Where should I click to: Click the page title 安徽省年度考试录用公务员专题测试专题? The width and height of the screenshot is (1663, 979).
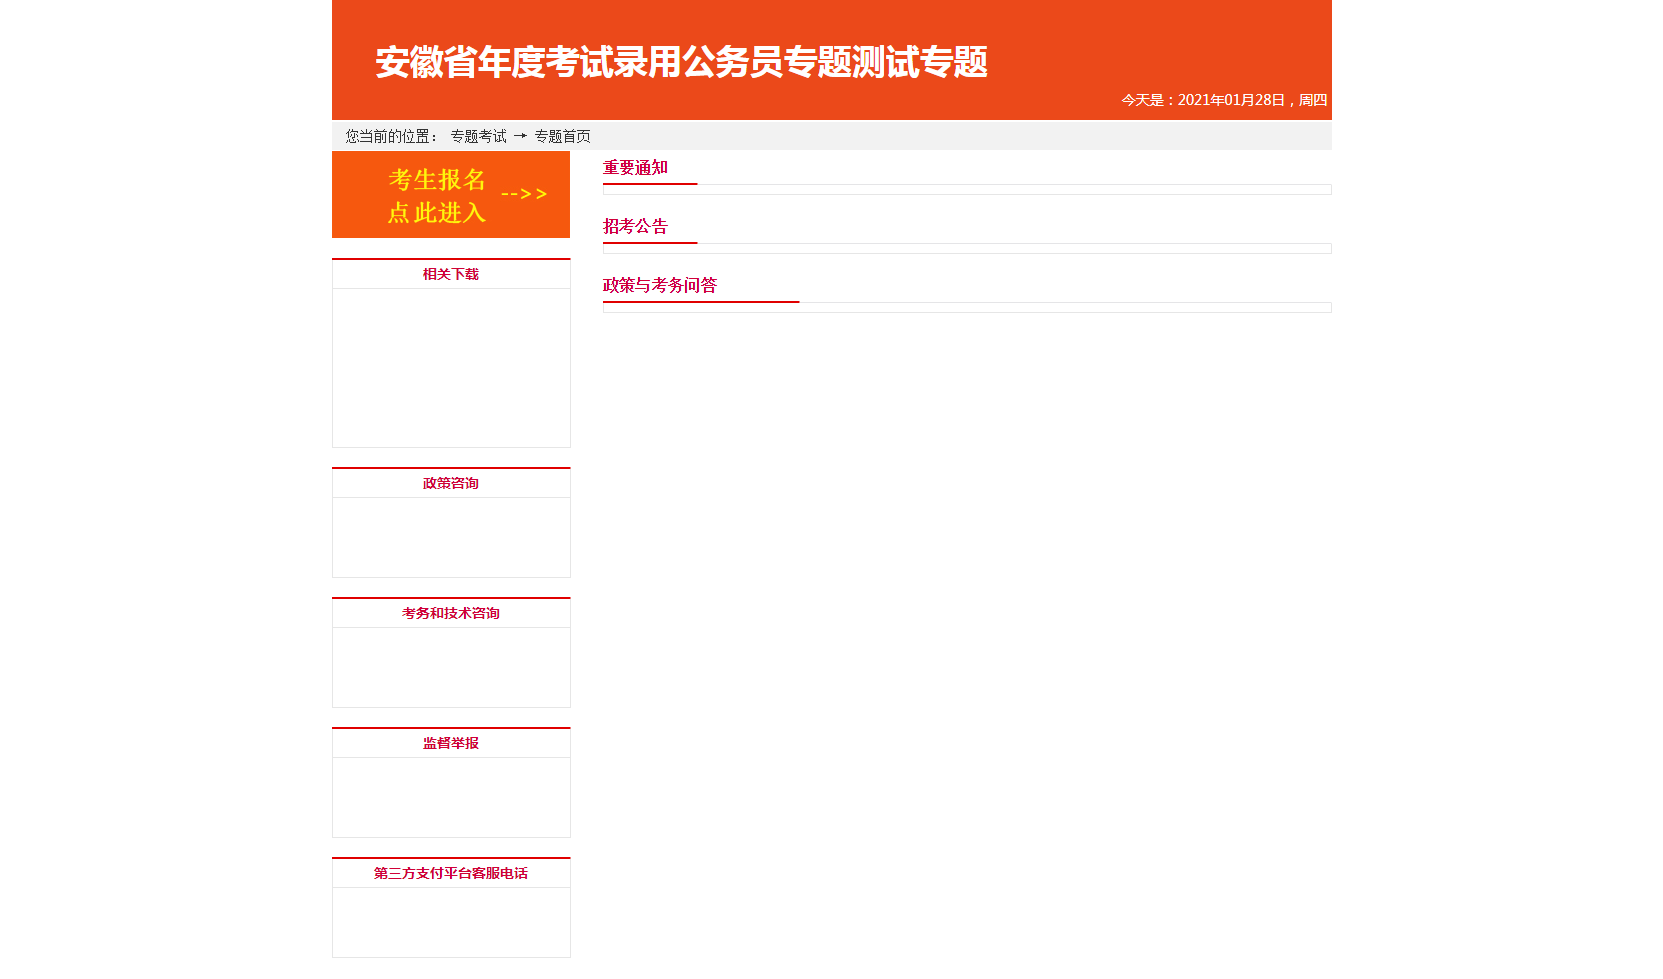click(x=682, y=62)
